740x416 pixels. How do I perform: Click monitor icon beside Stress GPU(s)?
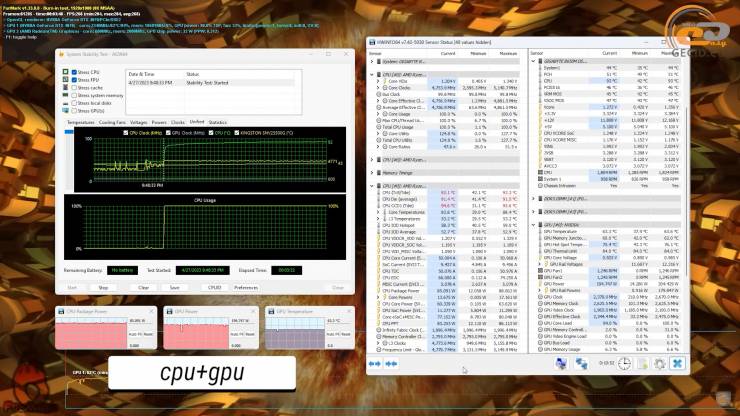click(66, 110)
